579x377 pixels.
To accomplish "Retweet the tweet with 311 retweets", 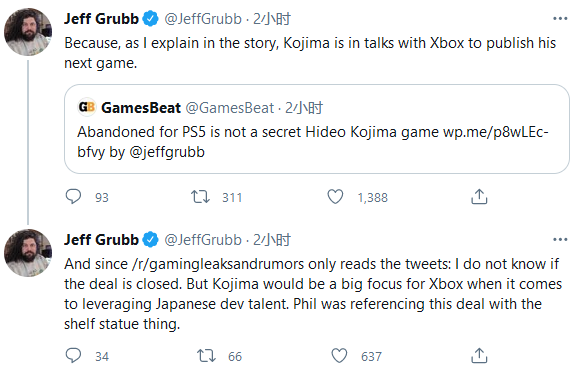I will click(x=200, y=197).
